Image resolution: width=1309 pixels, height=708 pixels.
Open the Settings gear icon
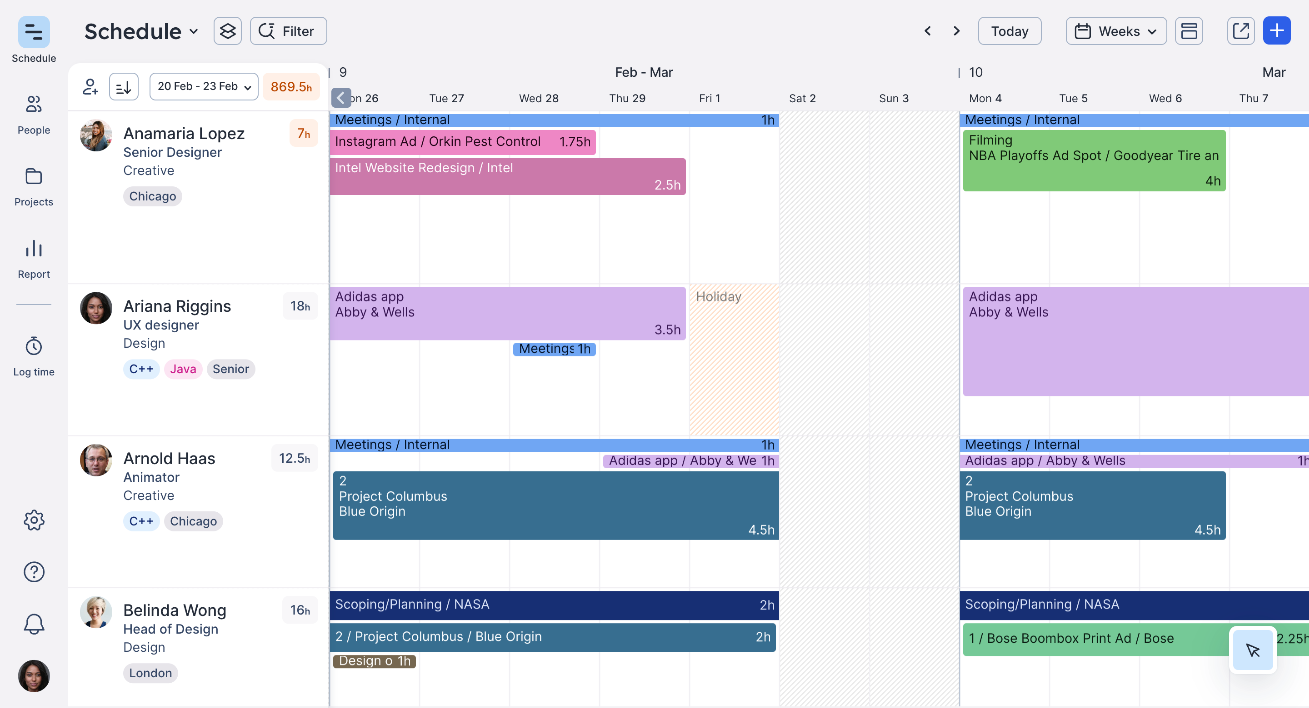click(33, 520)
